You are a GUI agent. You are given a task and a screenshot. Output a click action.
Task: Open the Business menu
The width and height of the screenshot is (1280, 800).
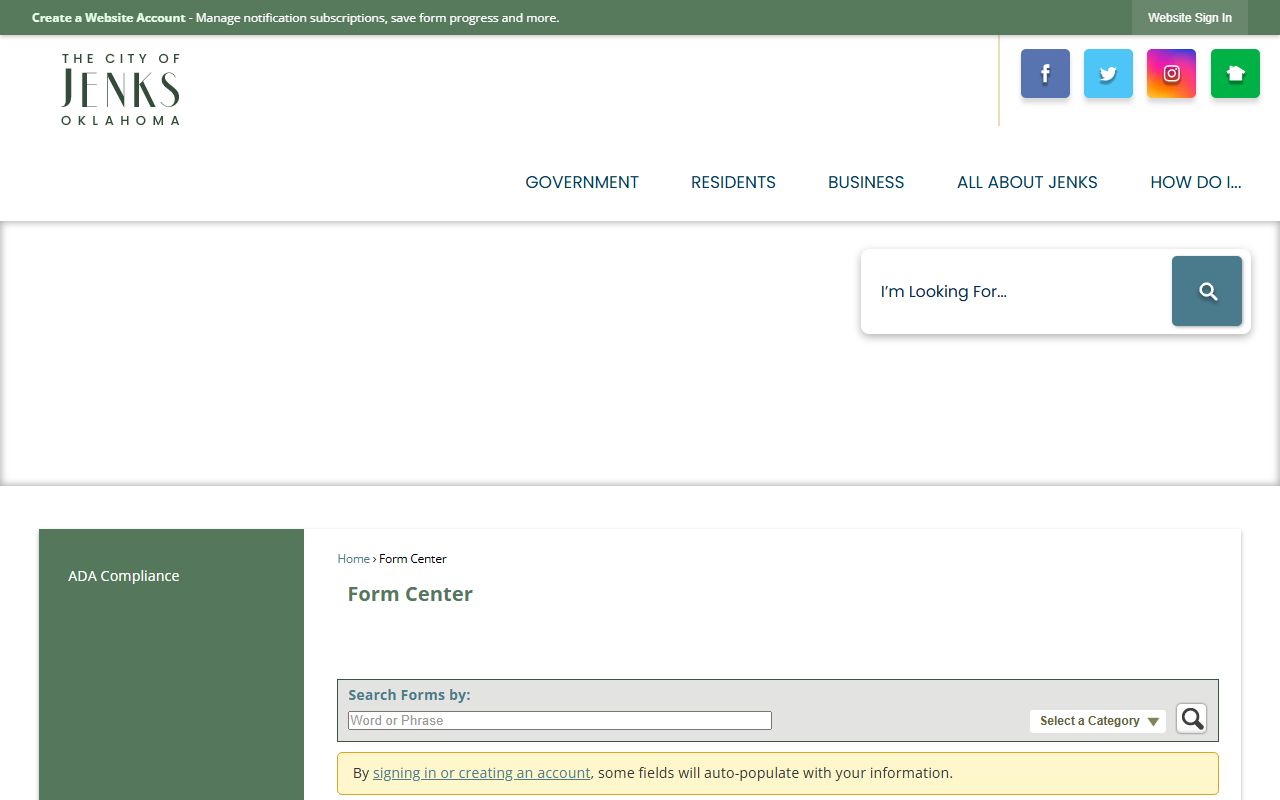(866, 182)
